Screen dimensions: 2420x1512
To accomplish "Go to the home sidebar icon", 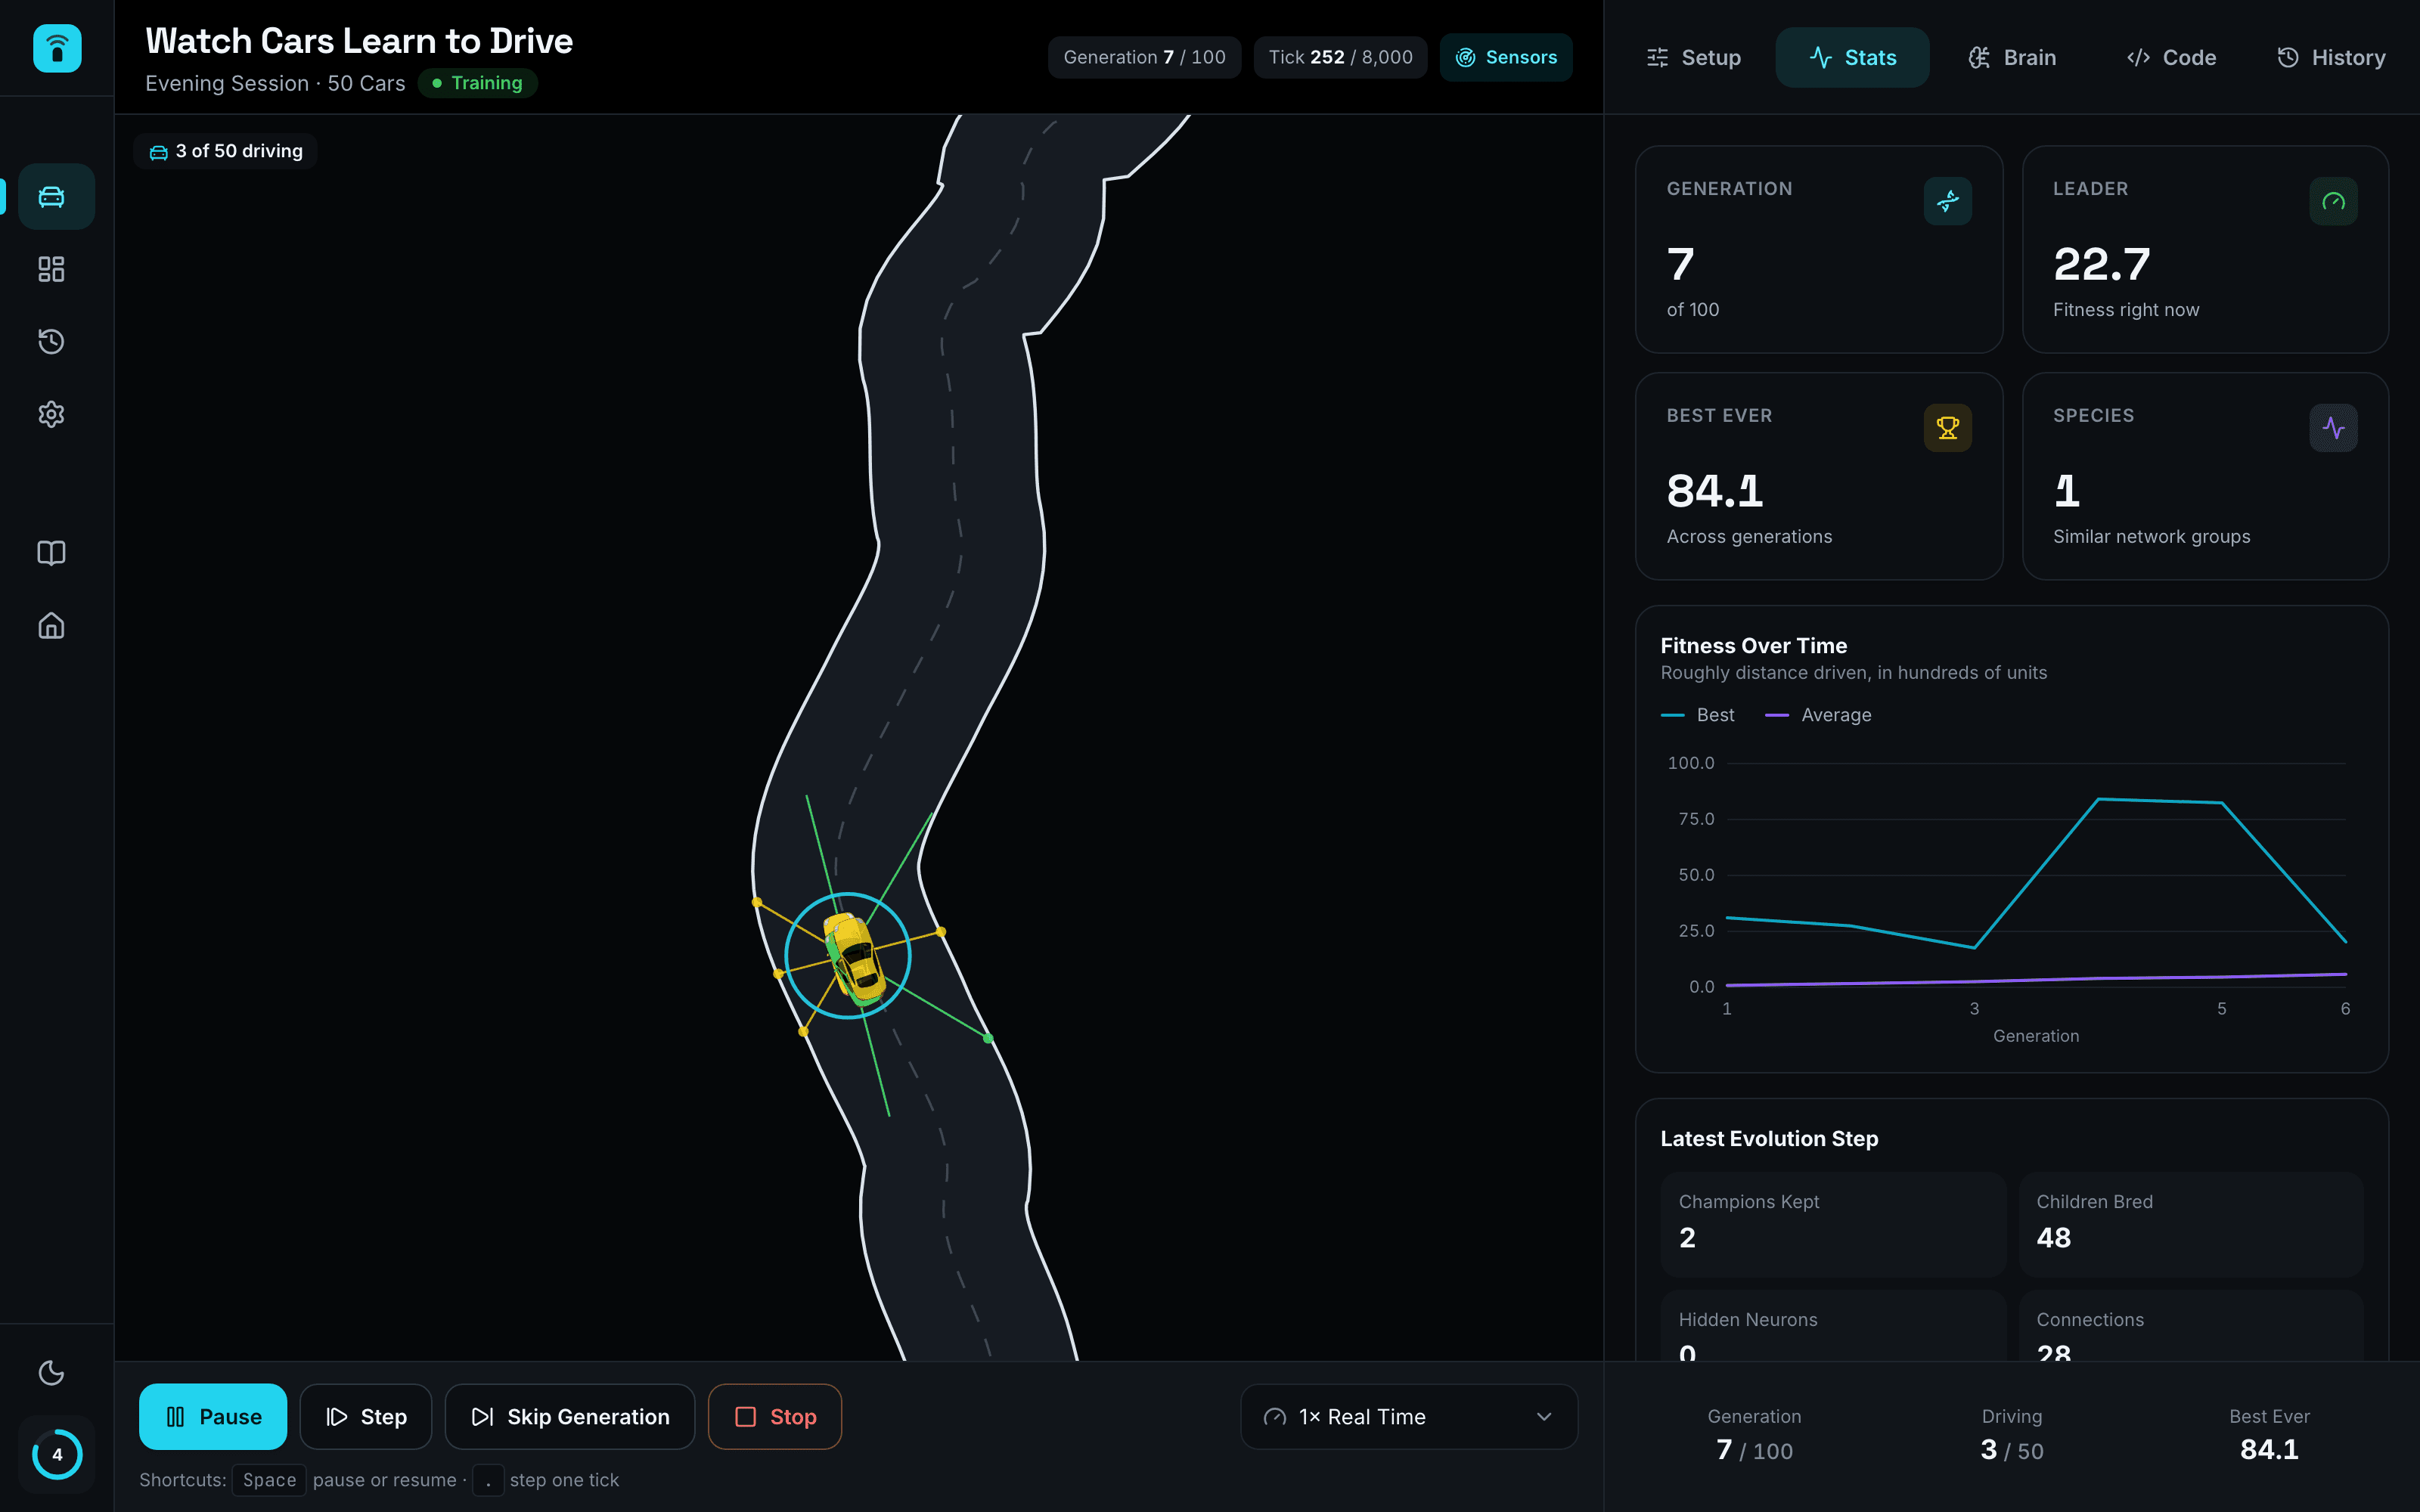I will [52, 626].
